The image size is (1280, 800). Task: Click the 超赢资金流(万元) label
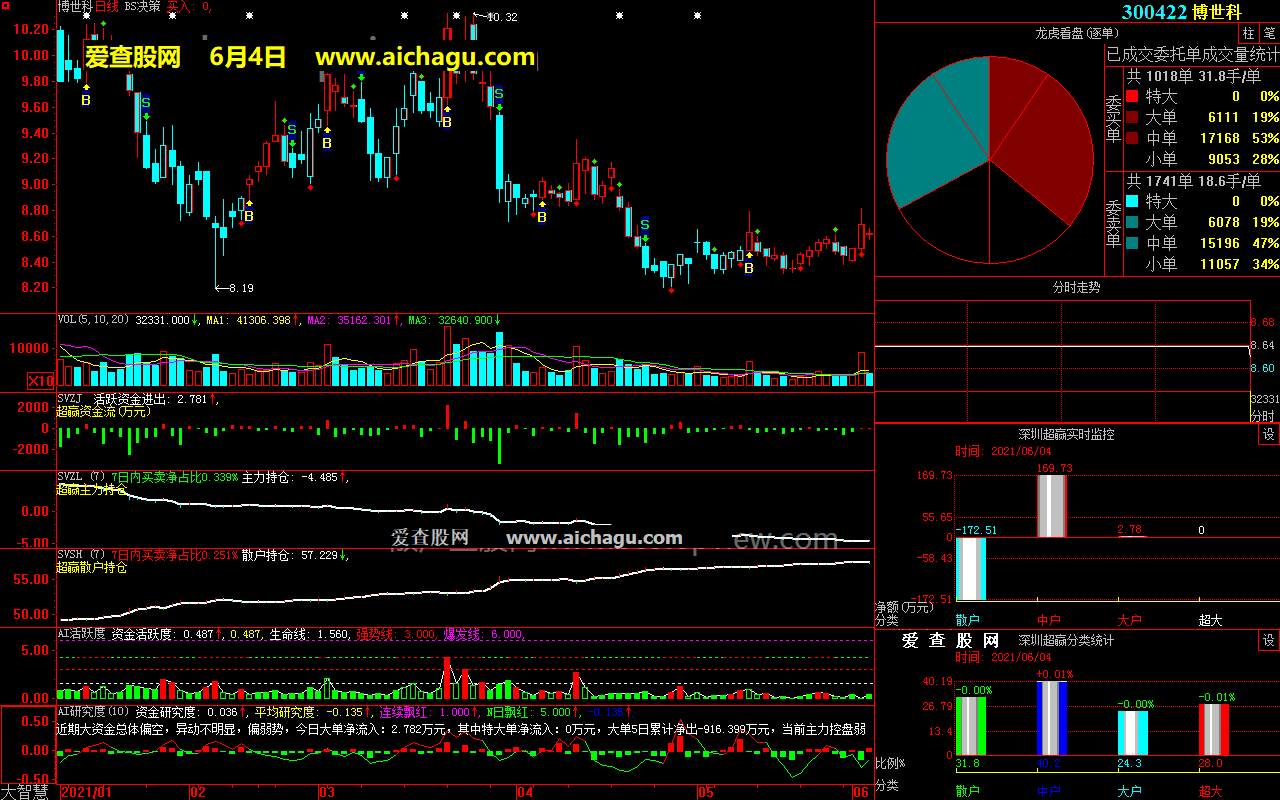point(103,411)
